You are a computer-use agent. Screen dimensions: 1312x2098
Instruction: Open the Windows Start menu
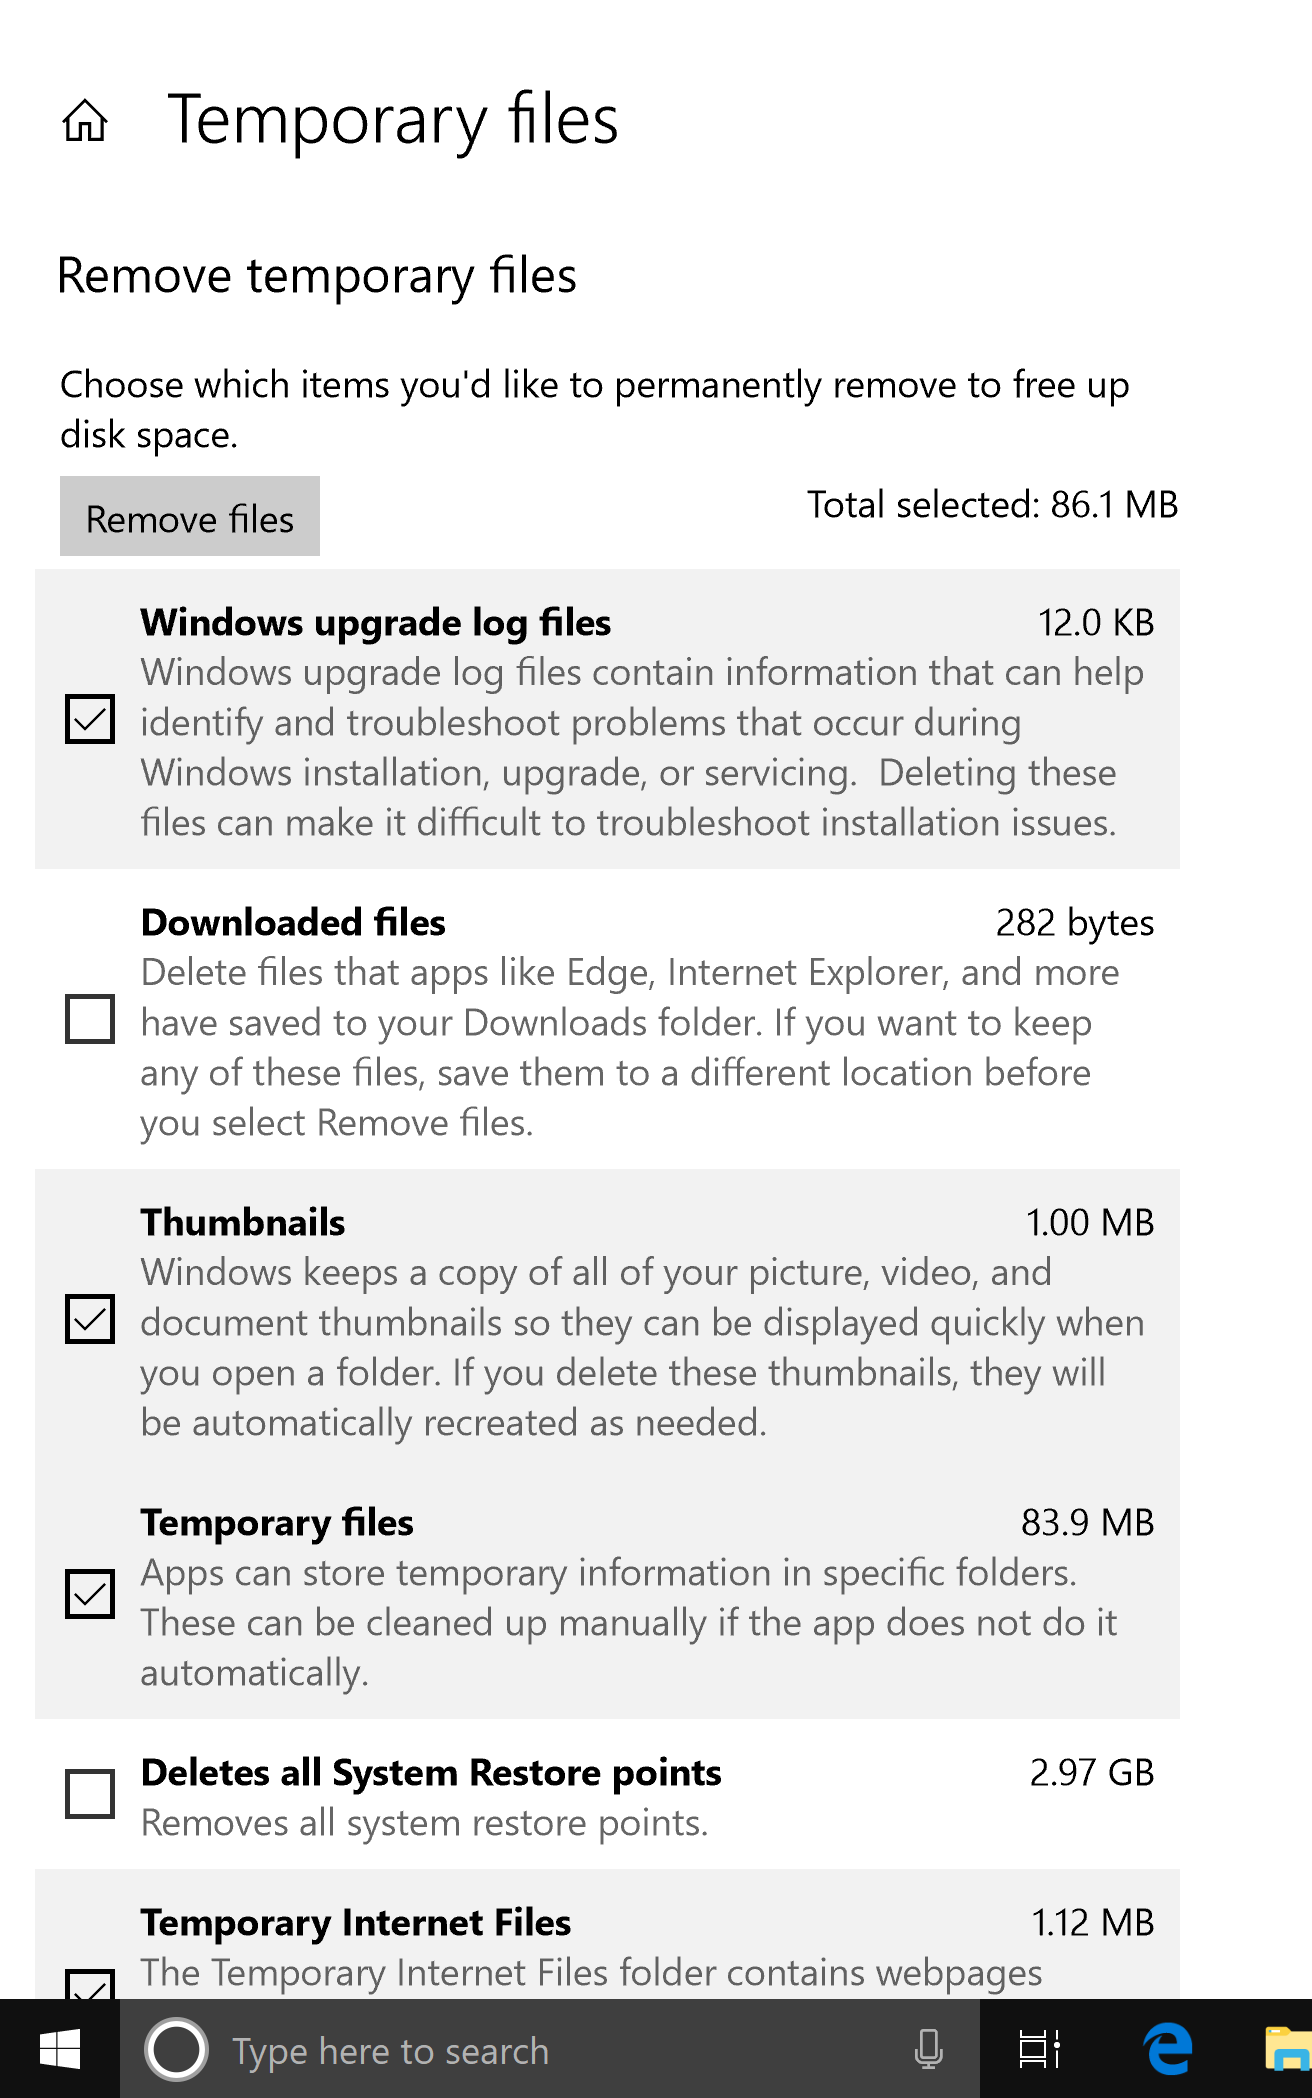click(60, 2049)
